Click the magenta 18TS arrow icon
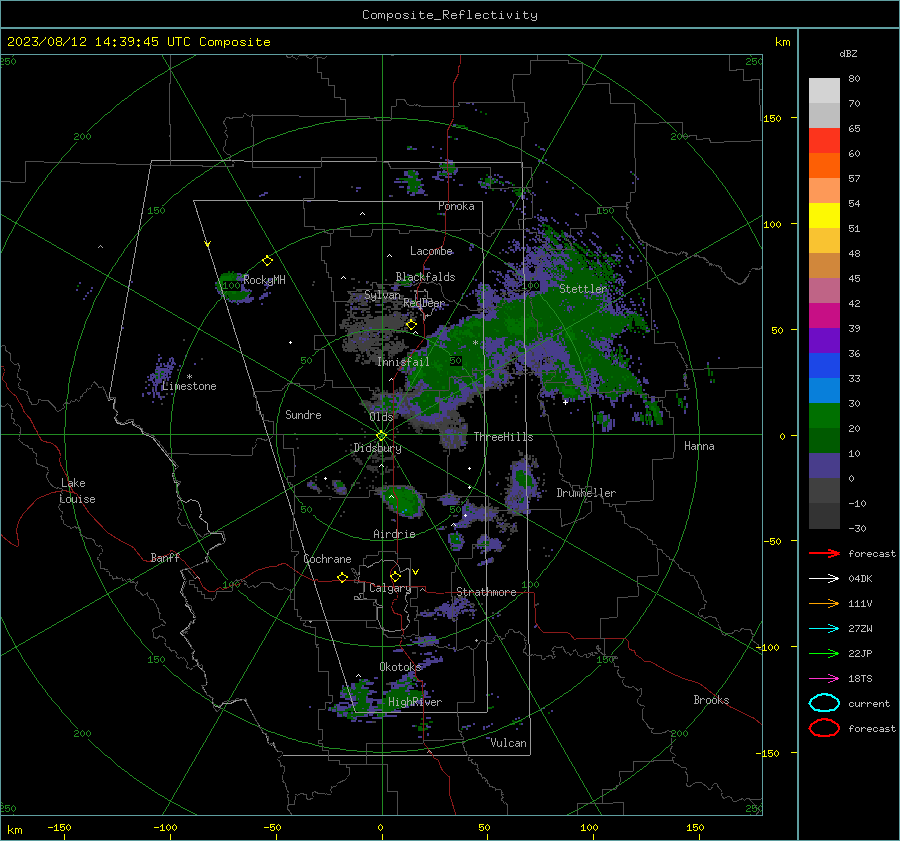The height and width of the screenshot is (841, 900). coord(824,679)
